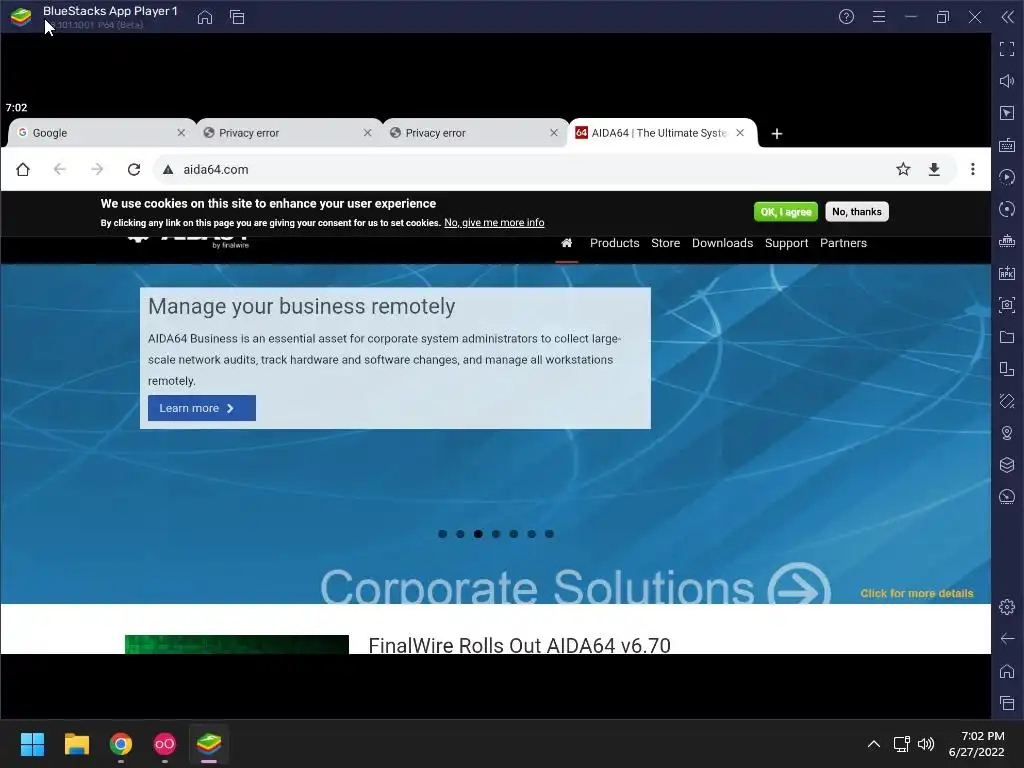Switch to the Google tab

click(x=101, y=133)
